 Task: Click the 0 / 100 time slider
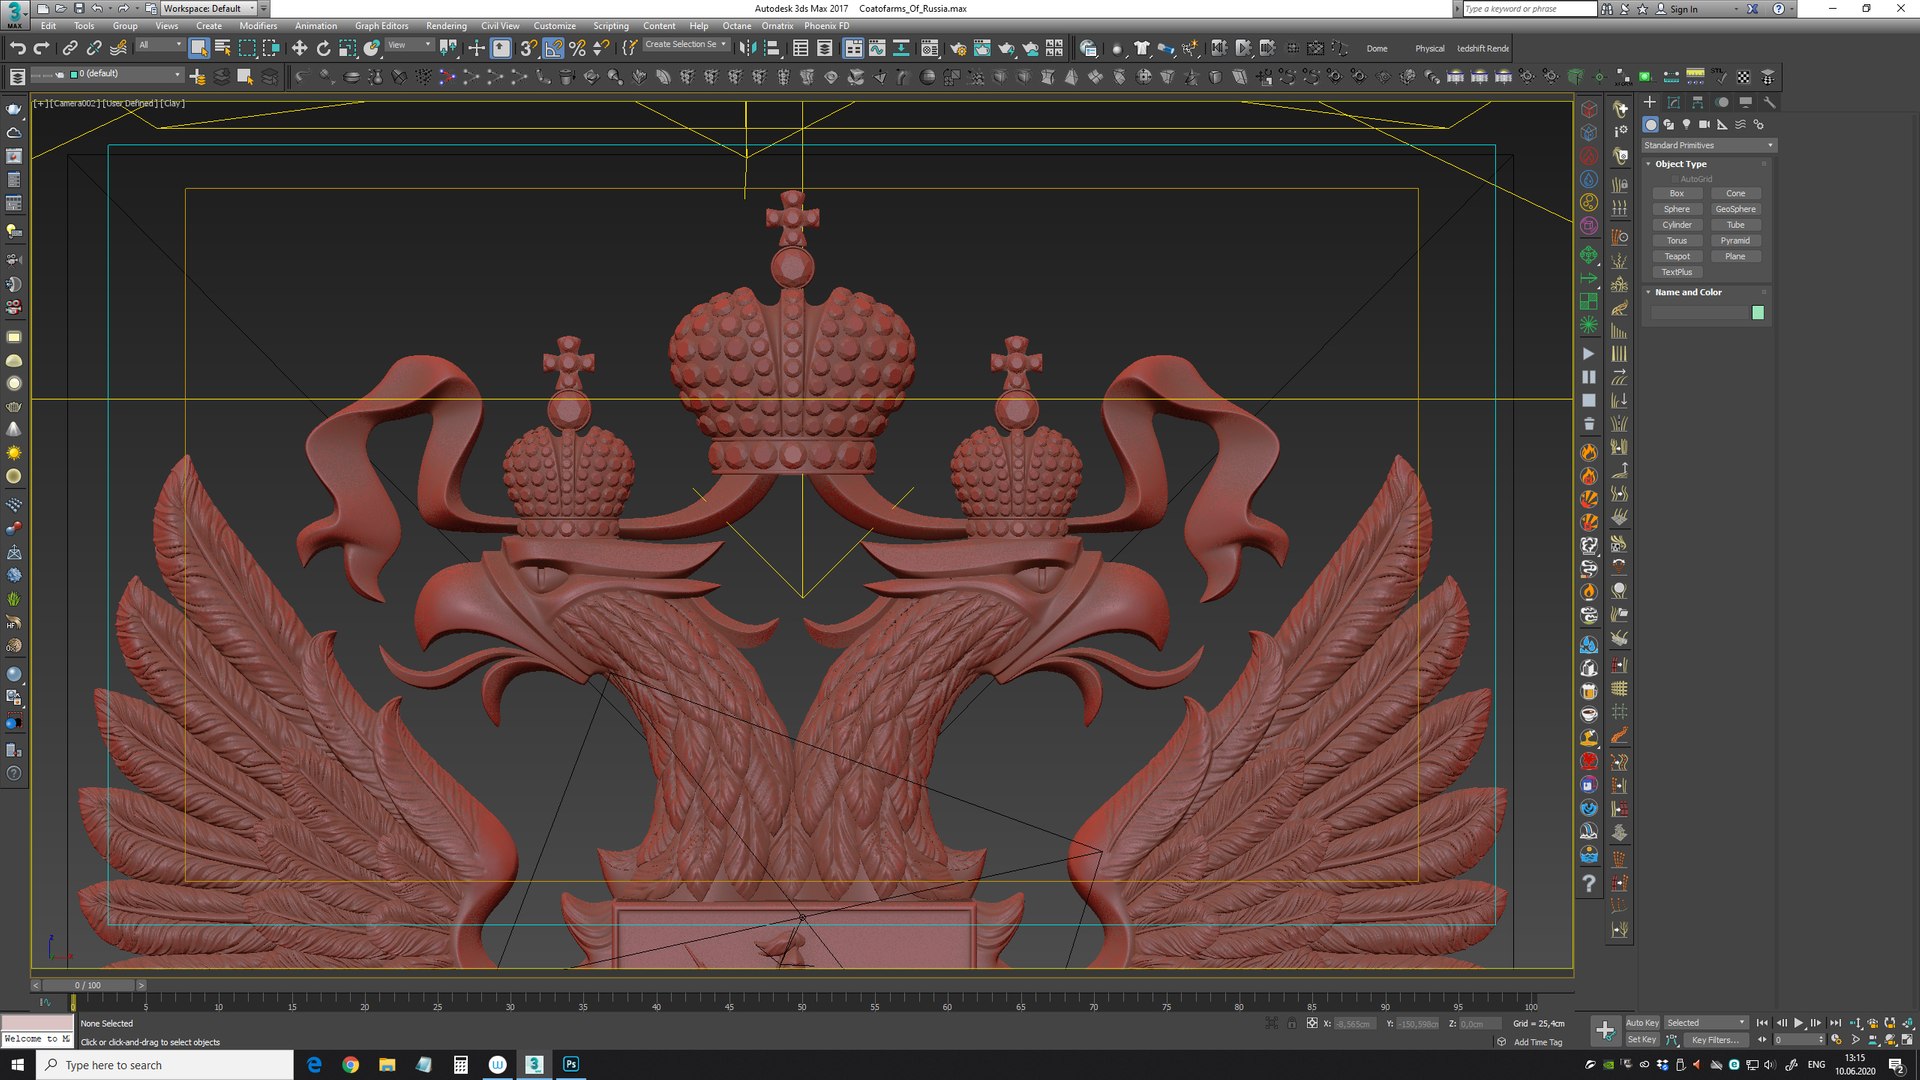[x=88, y=986]
